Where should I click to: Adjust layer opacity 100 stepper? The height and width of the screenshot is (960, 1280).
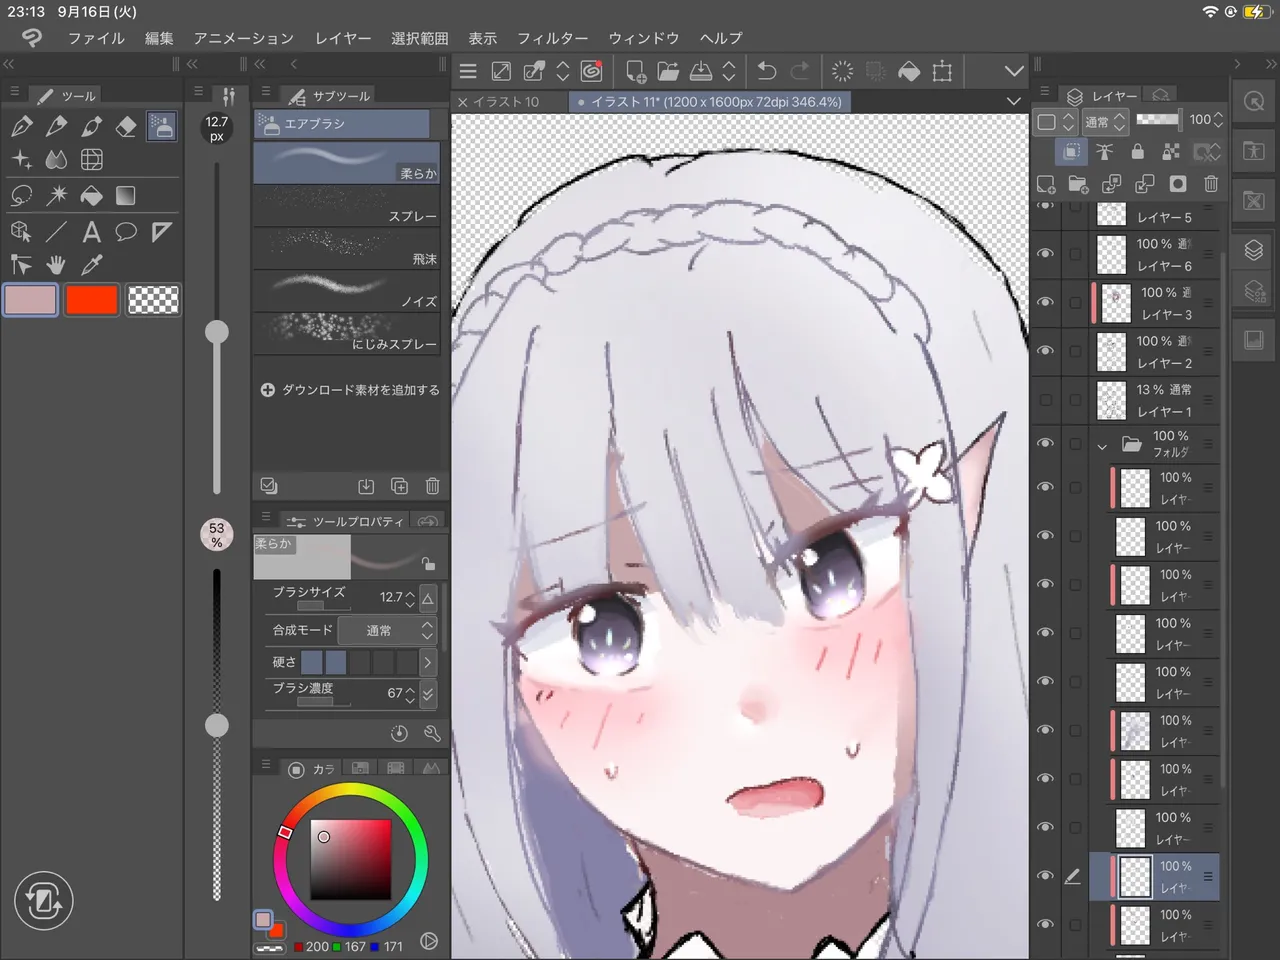point(1218,120)
